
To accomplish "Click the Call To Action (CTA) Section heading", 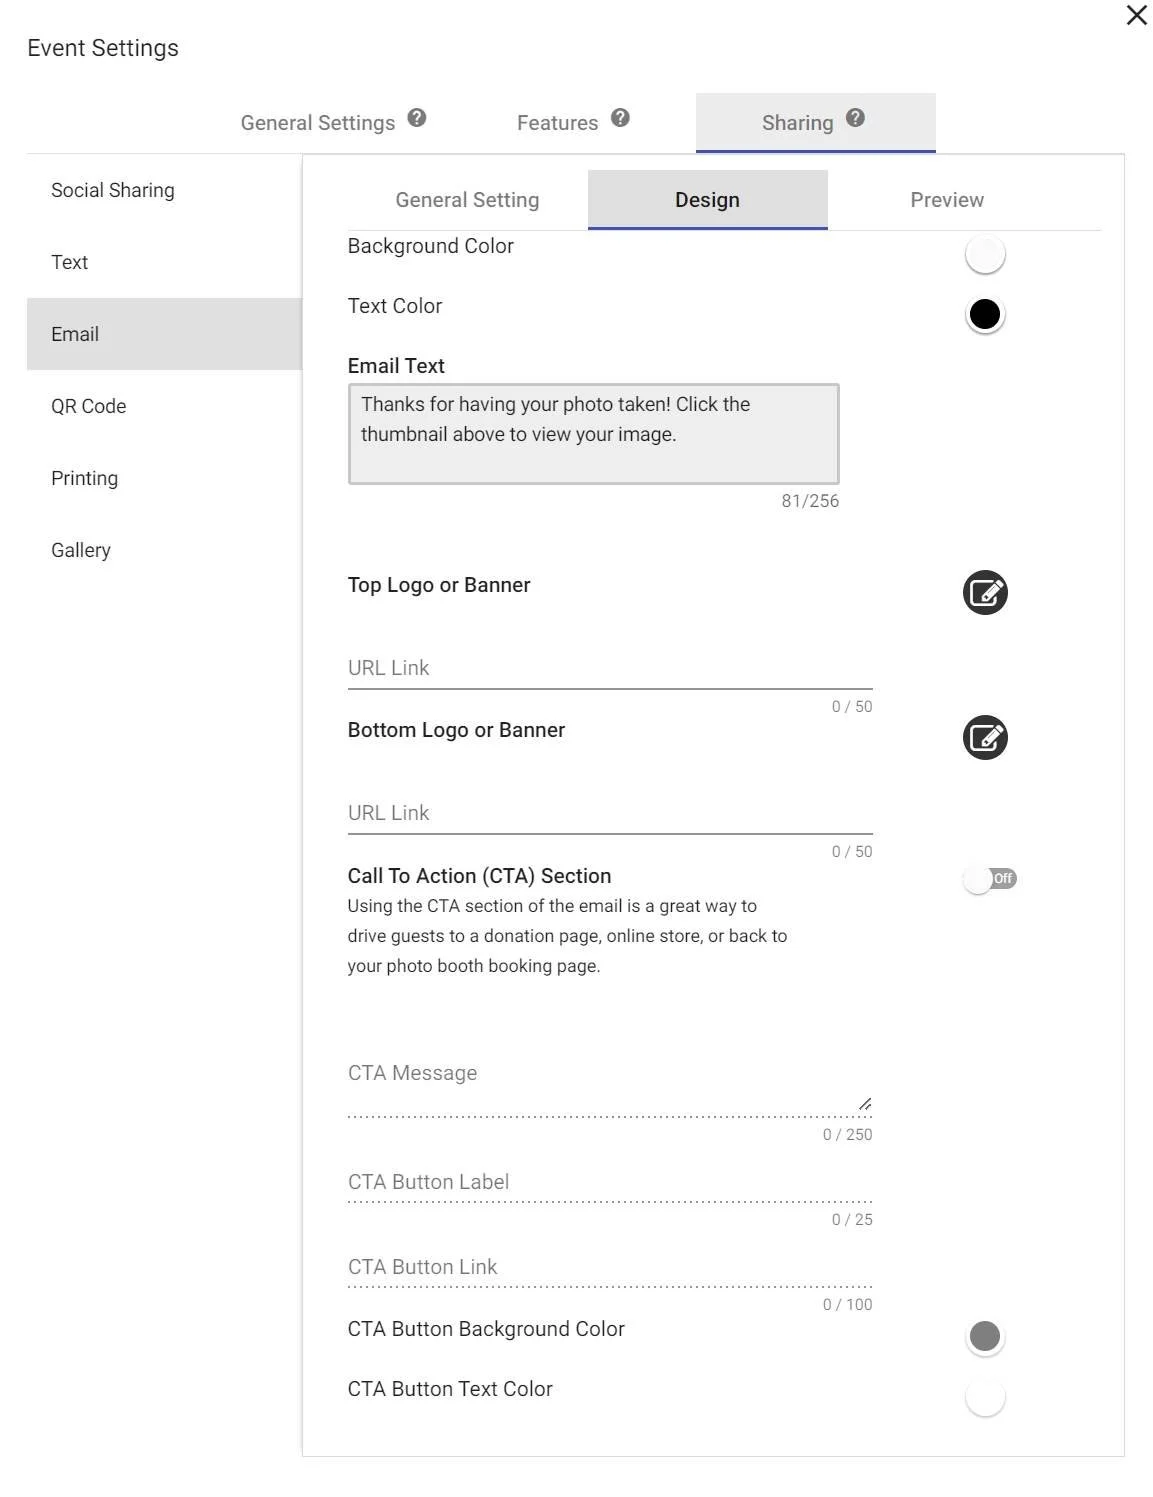I will coord(479,876).
